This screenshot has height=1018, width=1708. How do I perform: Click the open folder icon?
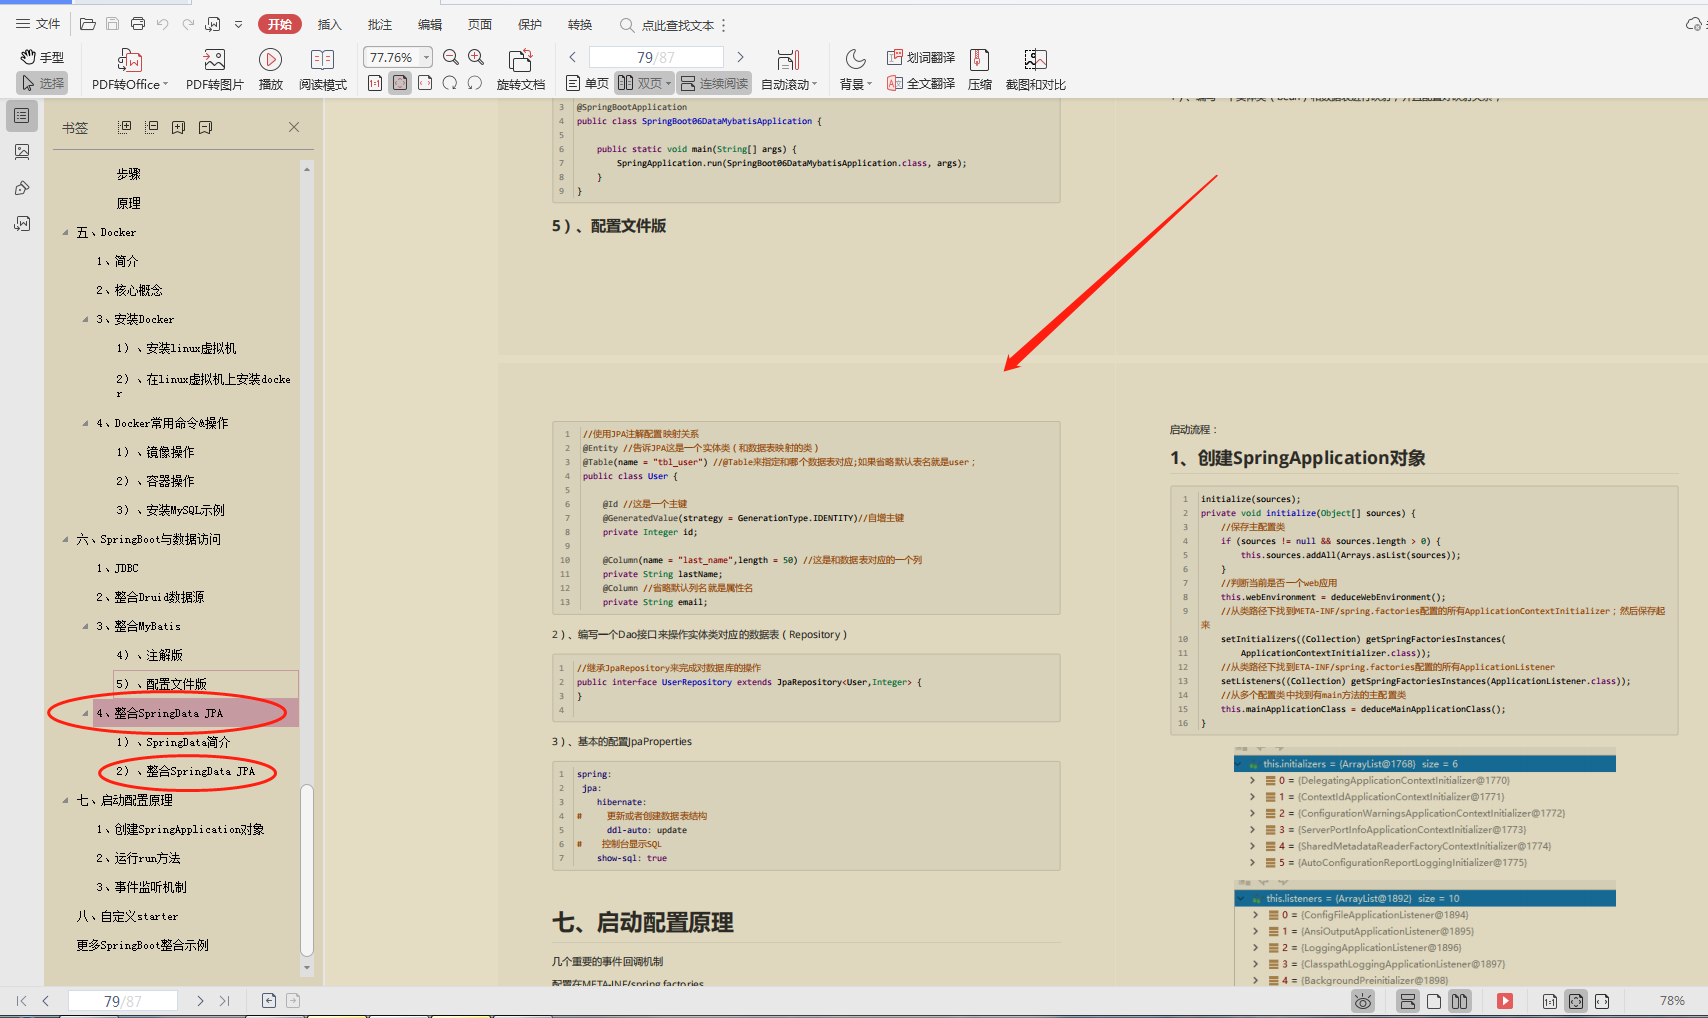click(88, 24)
